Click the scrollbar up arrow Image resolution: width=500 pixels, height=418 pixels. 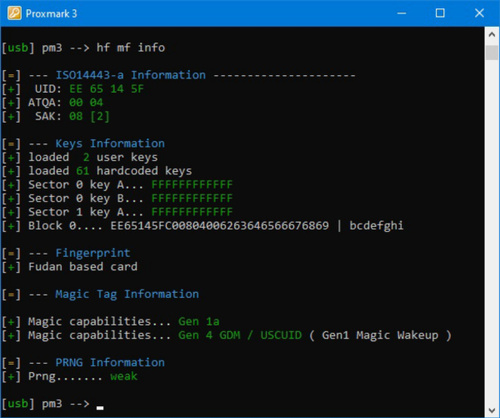pyautogui.click(x=492, y=34)
